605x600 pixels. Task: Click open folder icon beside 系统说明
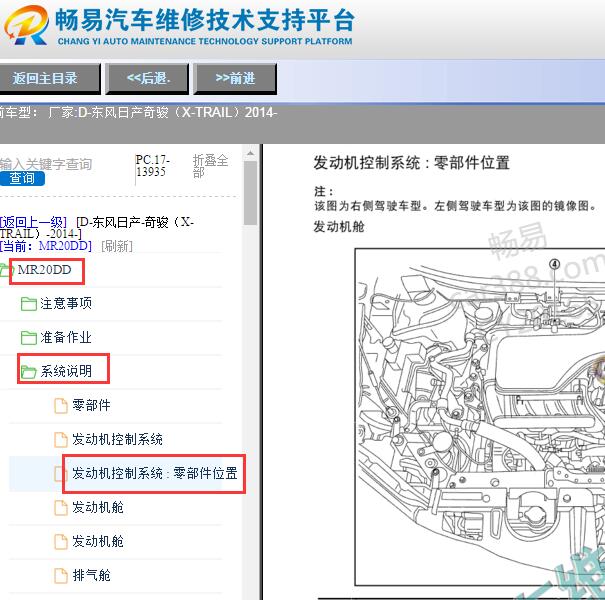pos(29,372)
